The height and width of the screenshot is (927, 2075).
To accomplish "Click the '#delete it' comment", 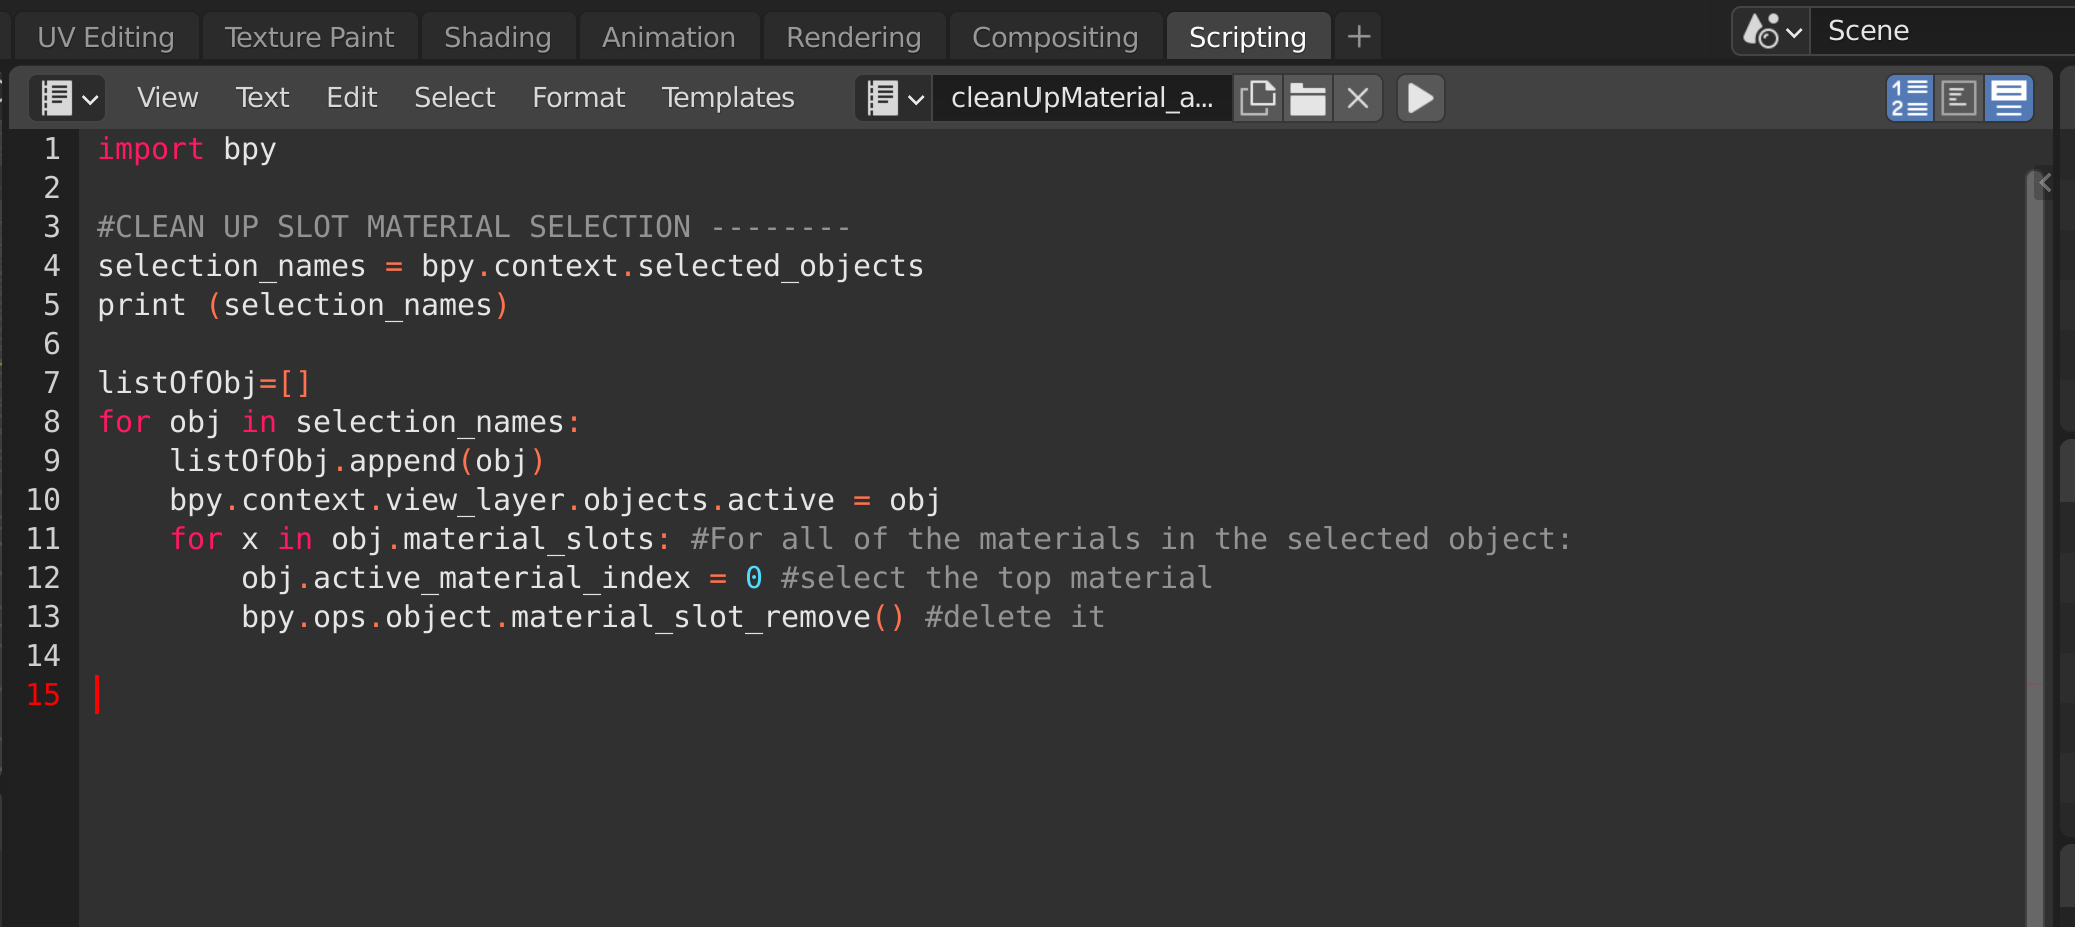I will 1014,617.
